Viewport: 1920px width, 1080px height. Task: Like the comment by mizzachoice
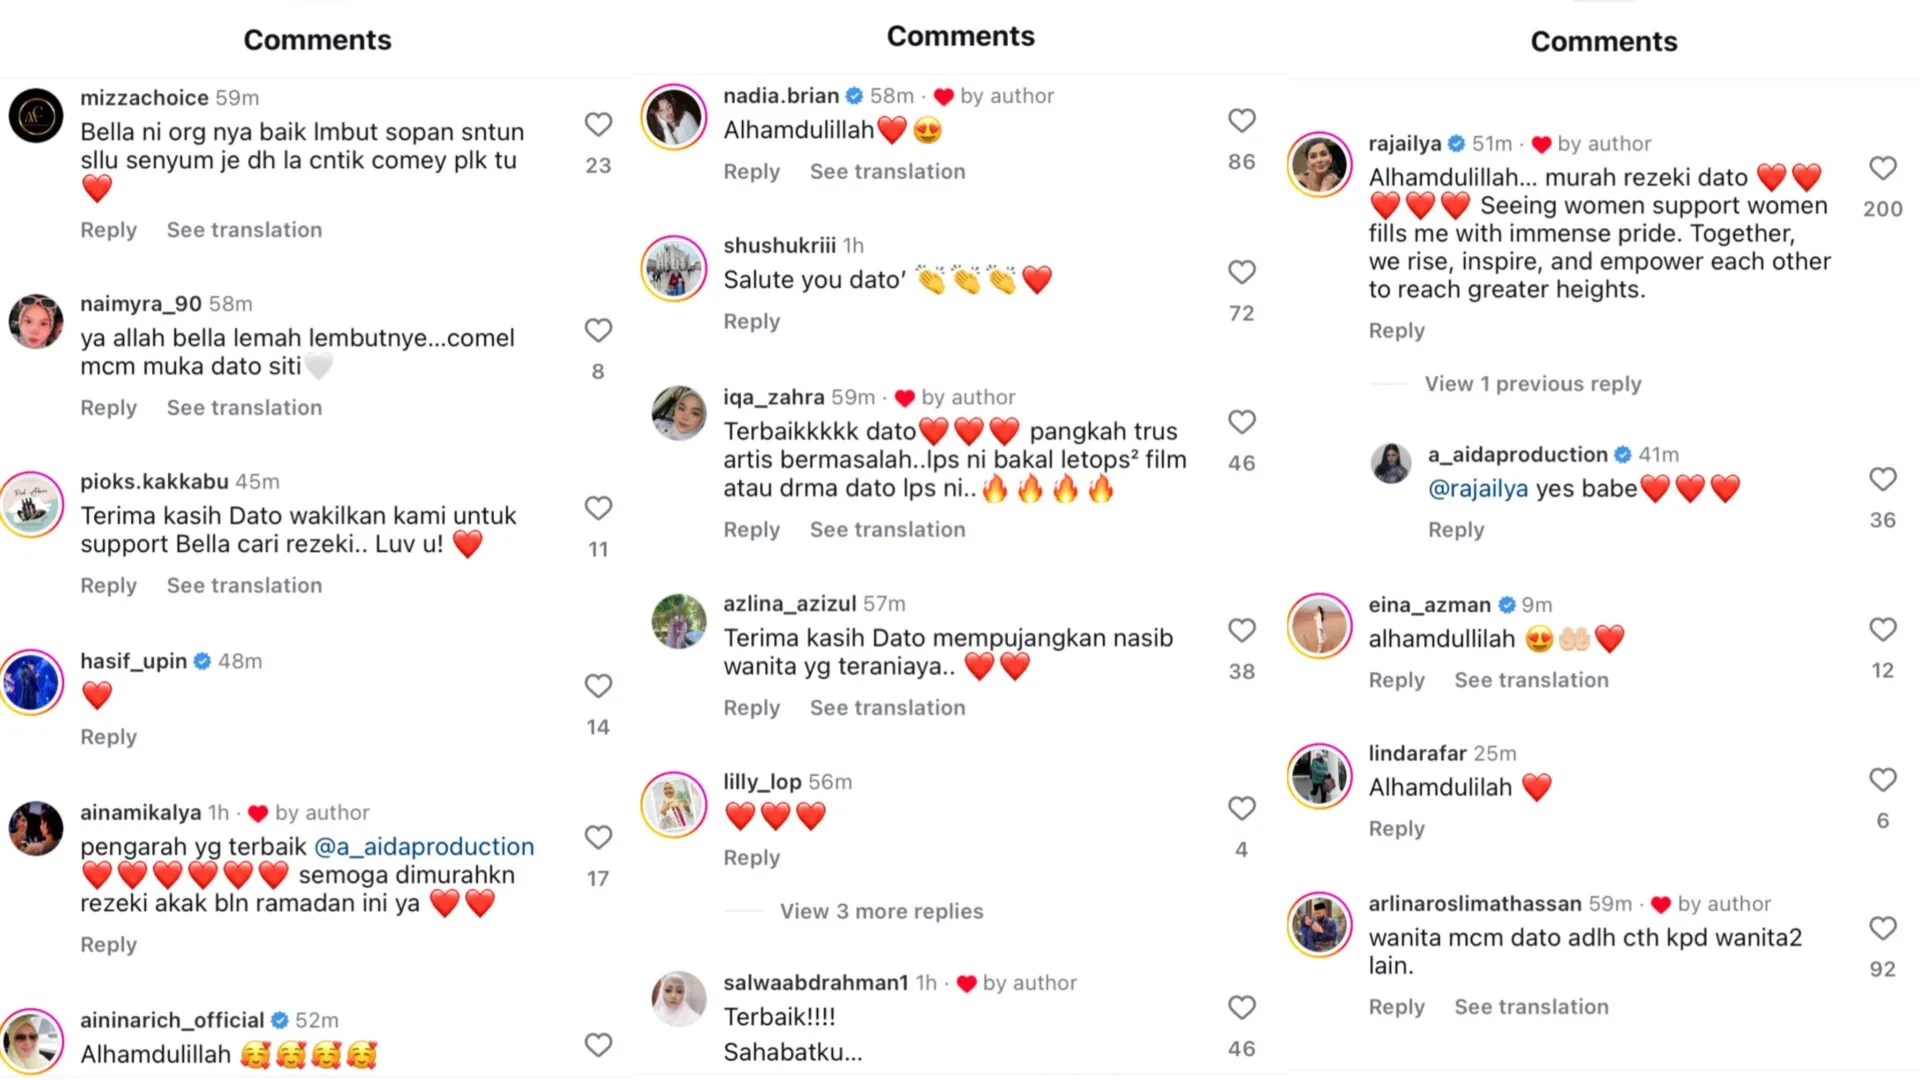pos(598,125)
